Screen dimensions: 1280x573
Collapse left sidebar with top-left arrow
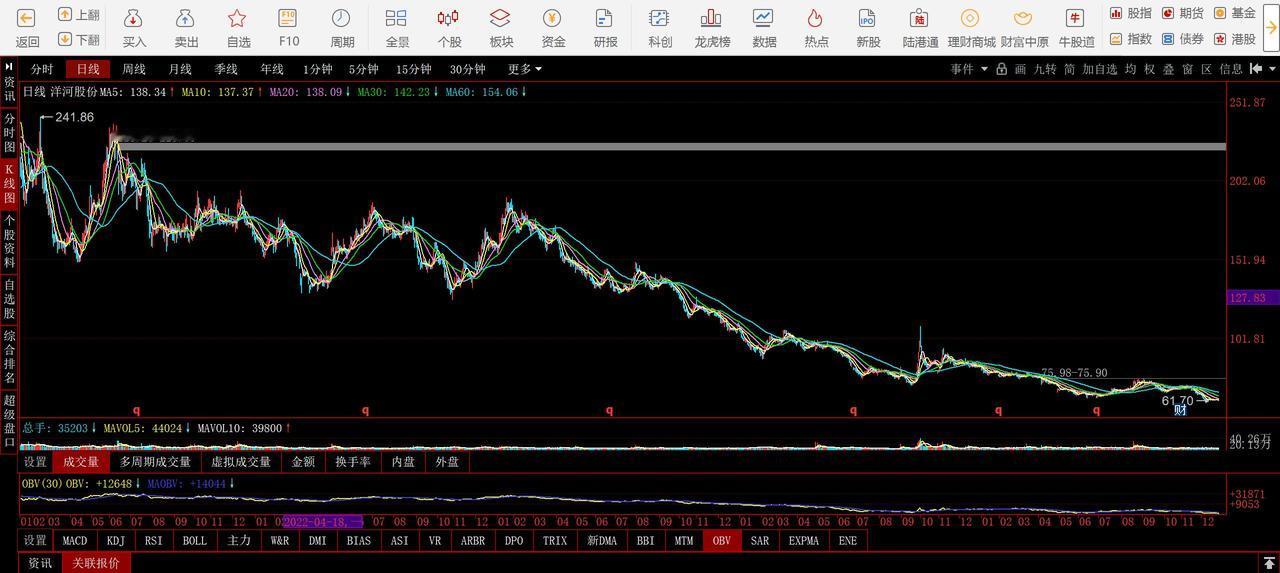[8, 67]
